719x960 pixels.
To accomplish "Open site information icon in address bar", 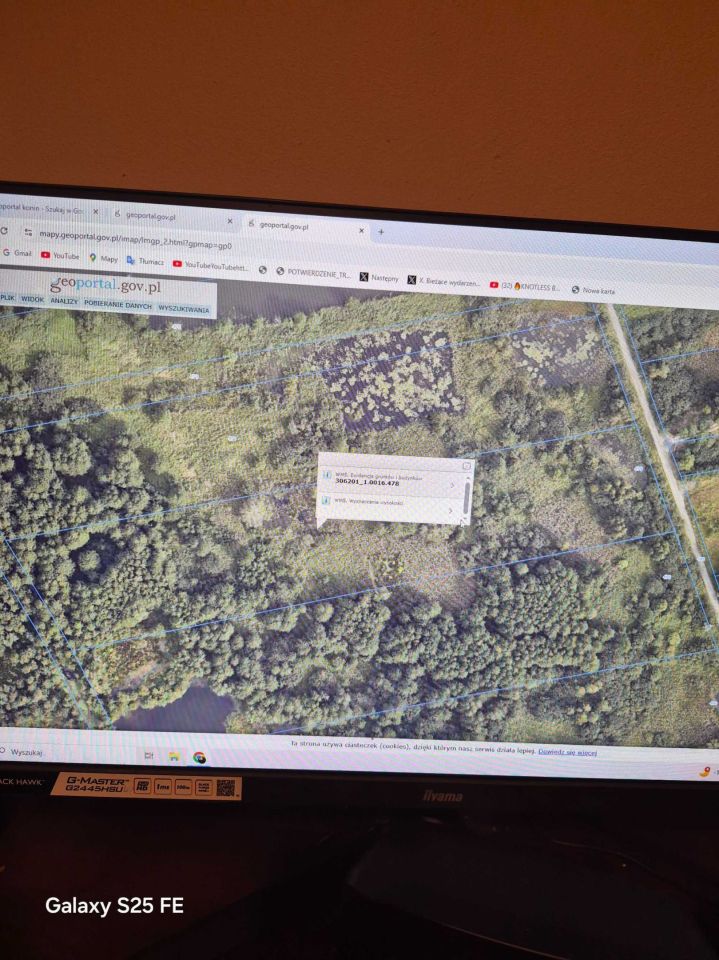I will point(28,232).
